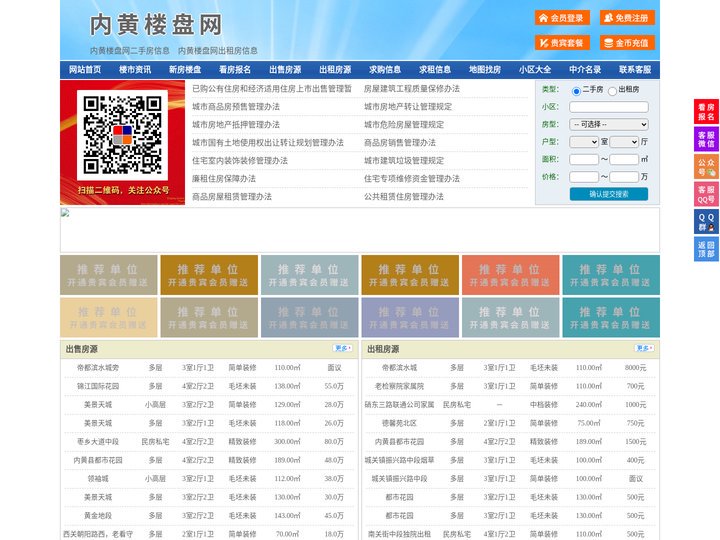Open the 公众号 floating sidebar icon
This screenshot has width=720, height=540.
706,167
